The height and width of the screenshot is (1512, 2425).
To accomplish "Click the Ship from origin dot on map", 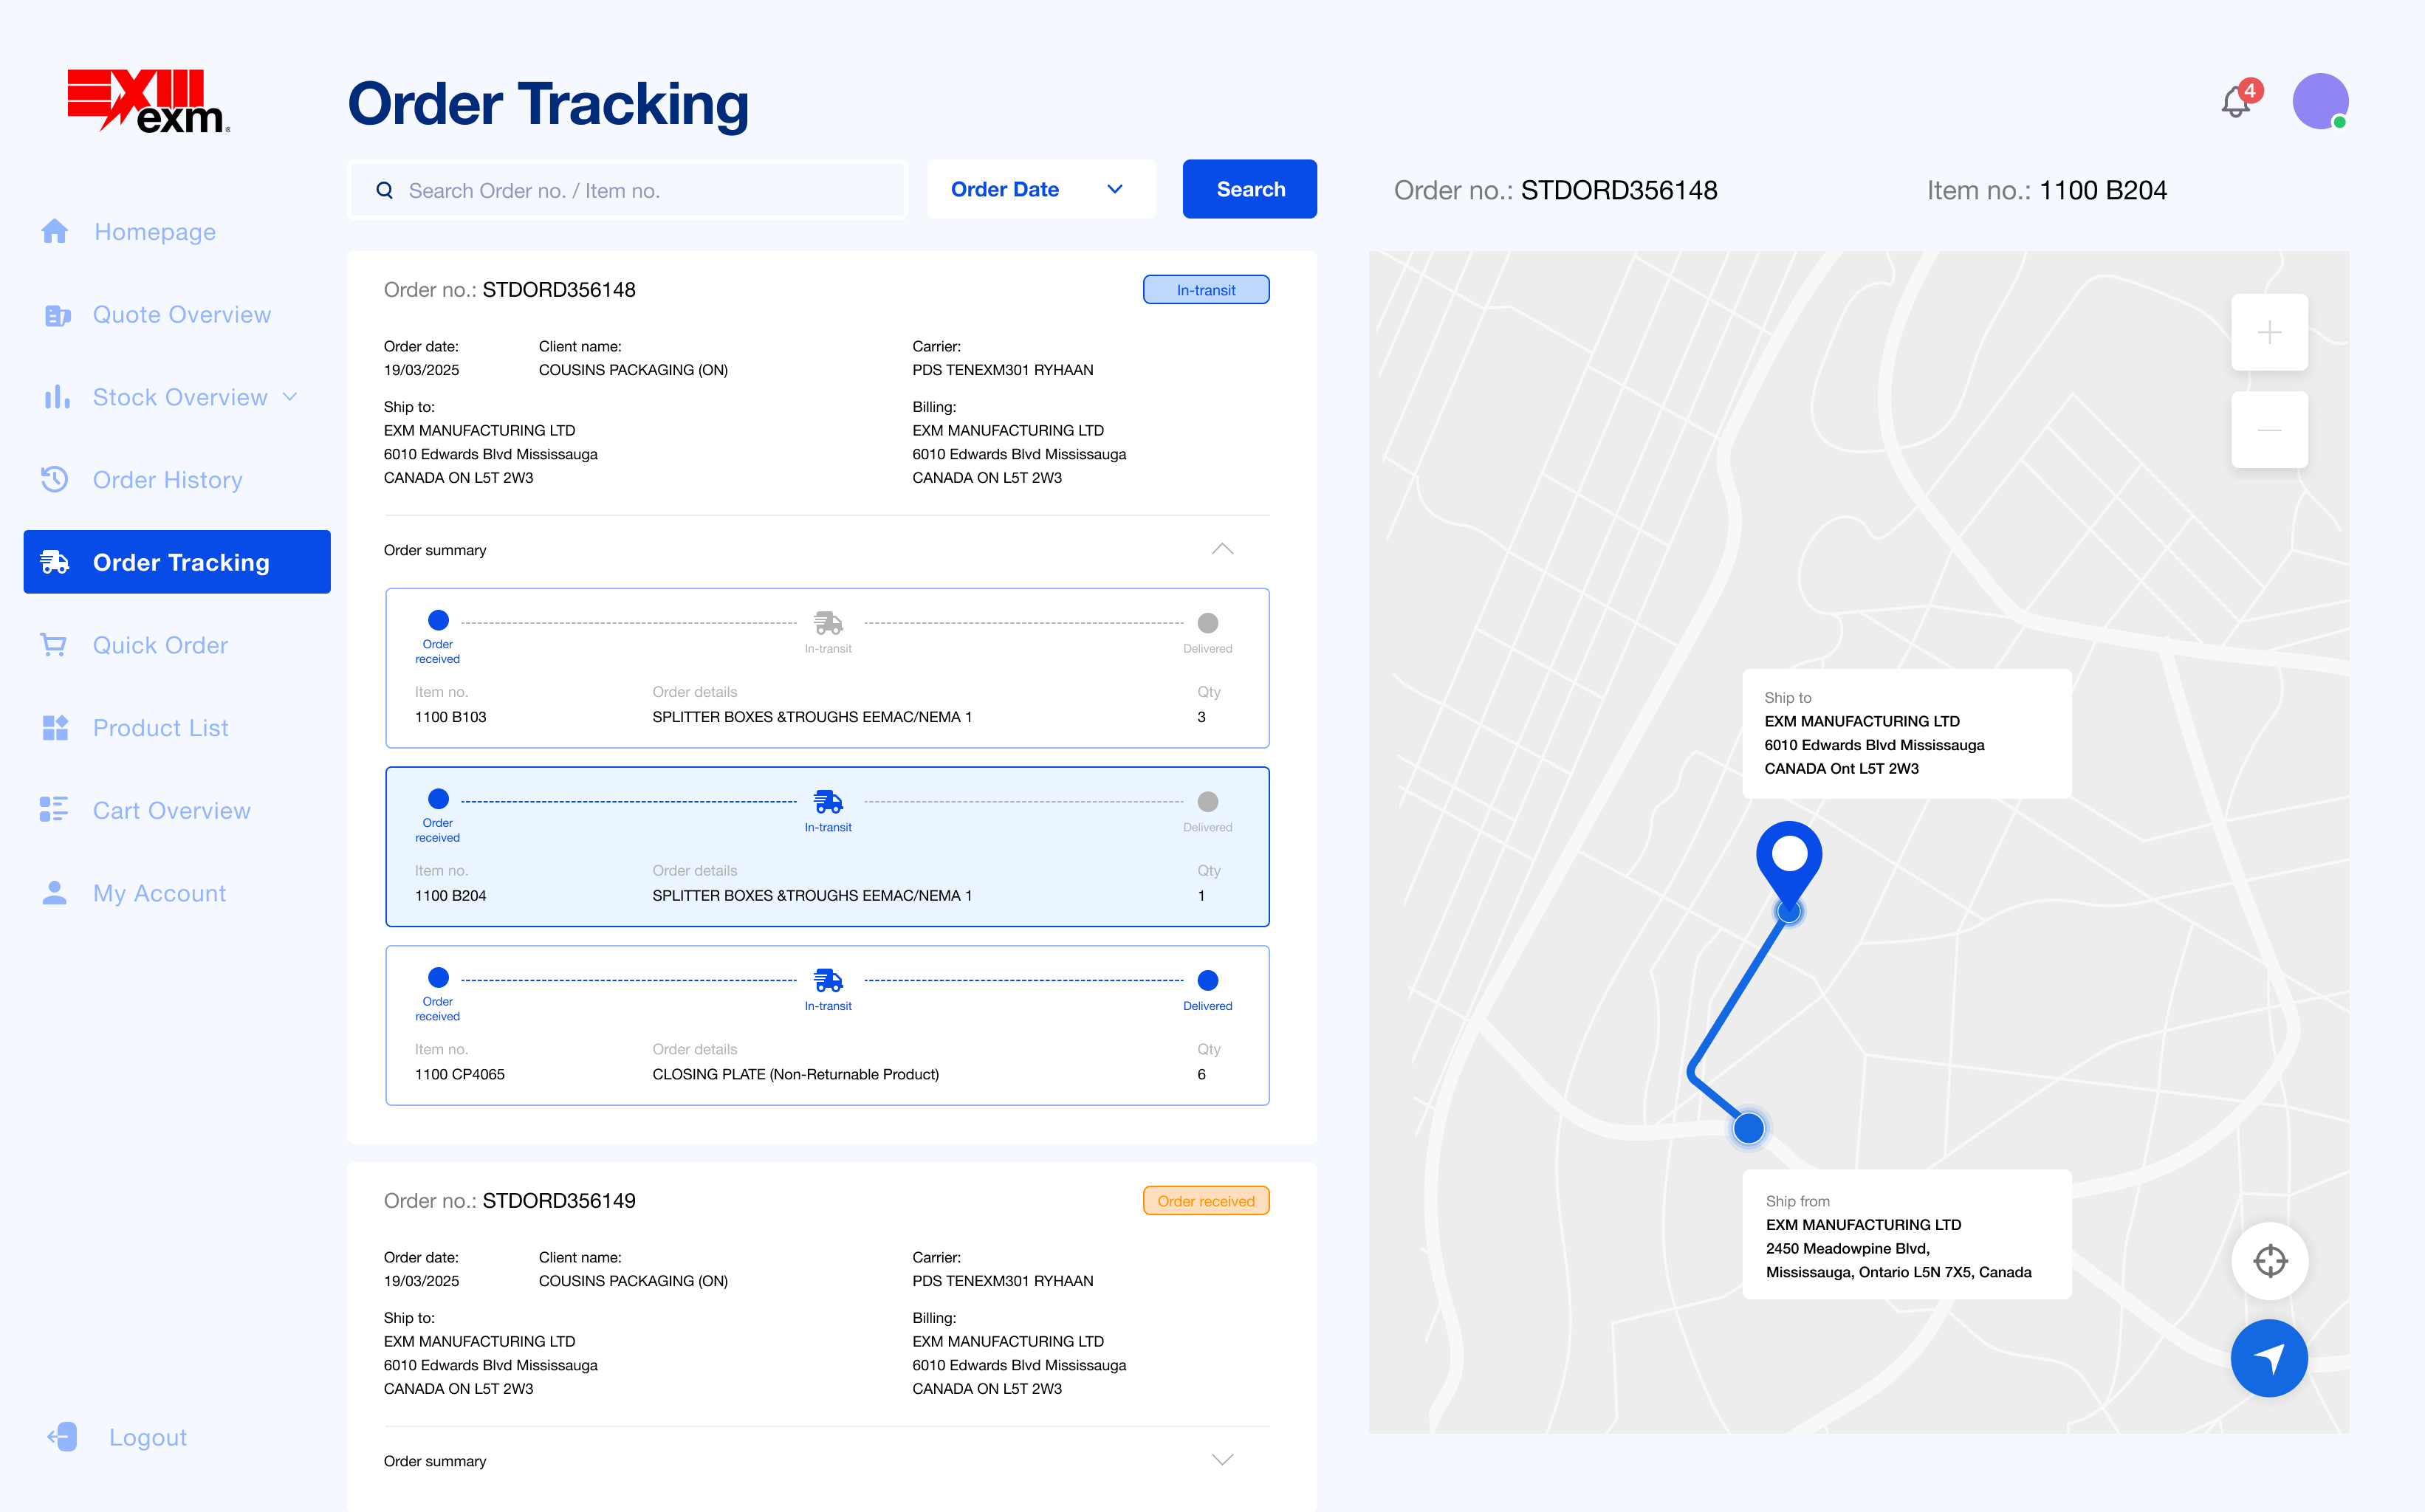I will tap(1748, 1128).
